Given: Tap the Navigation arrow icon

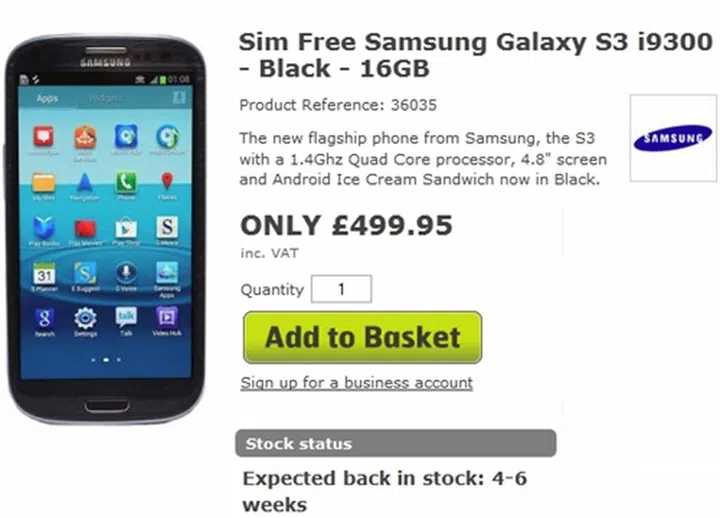Looking at the screenshot, I should pos(84,182).
